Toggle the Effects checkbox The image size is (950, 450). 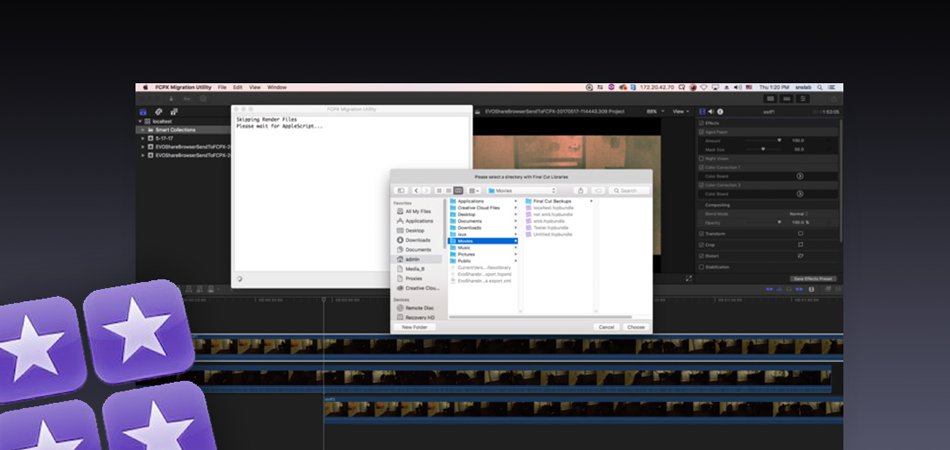click(x=702, y=123)
